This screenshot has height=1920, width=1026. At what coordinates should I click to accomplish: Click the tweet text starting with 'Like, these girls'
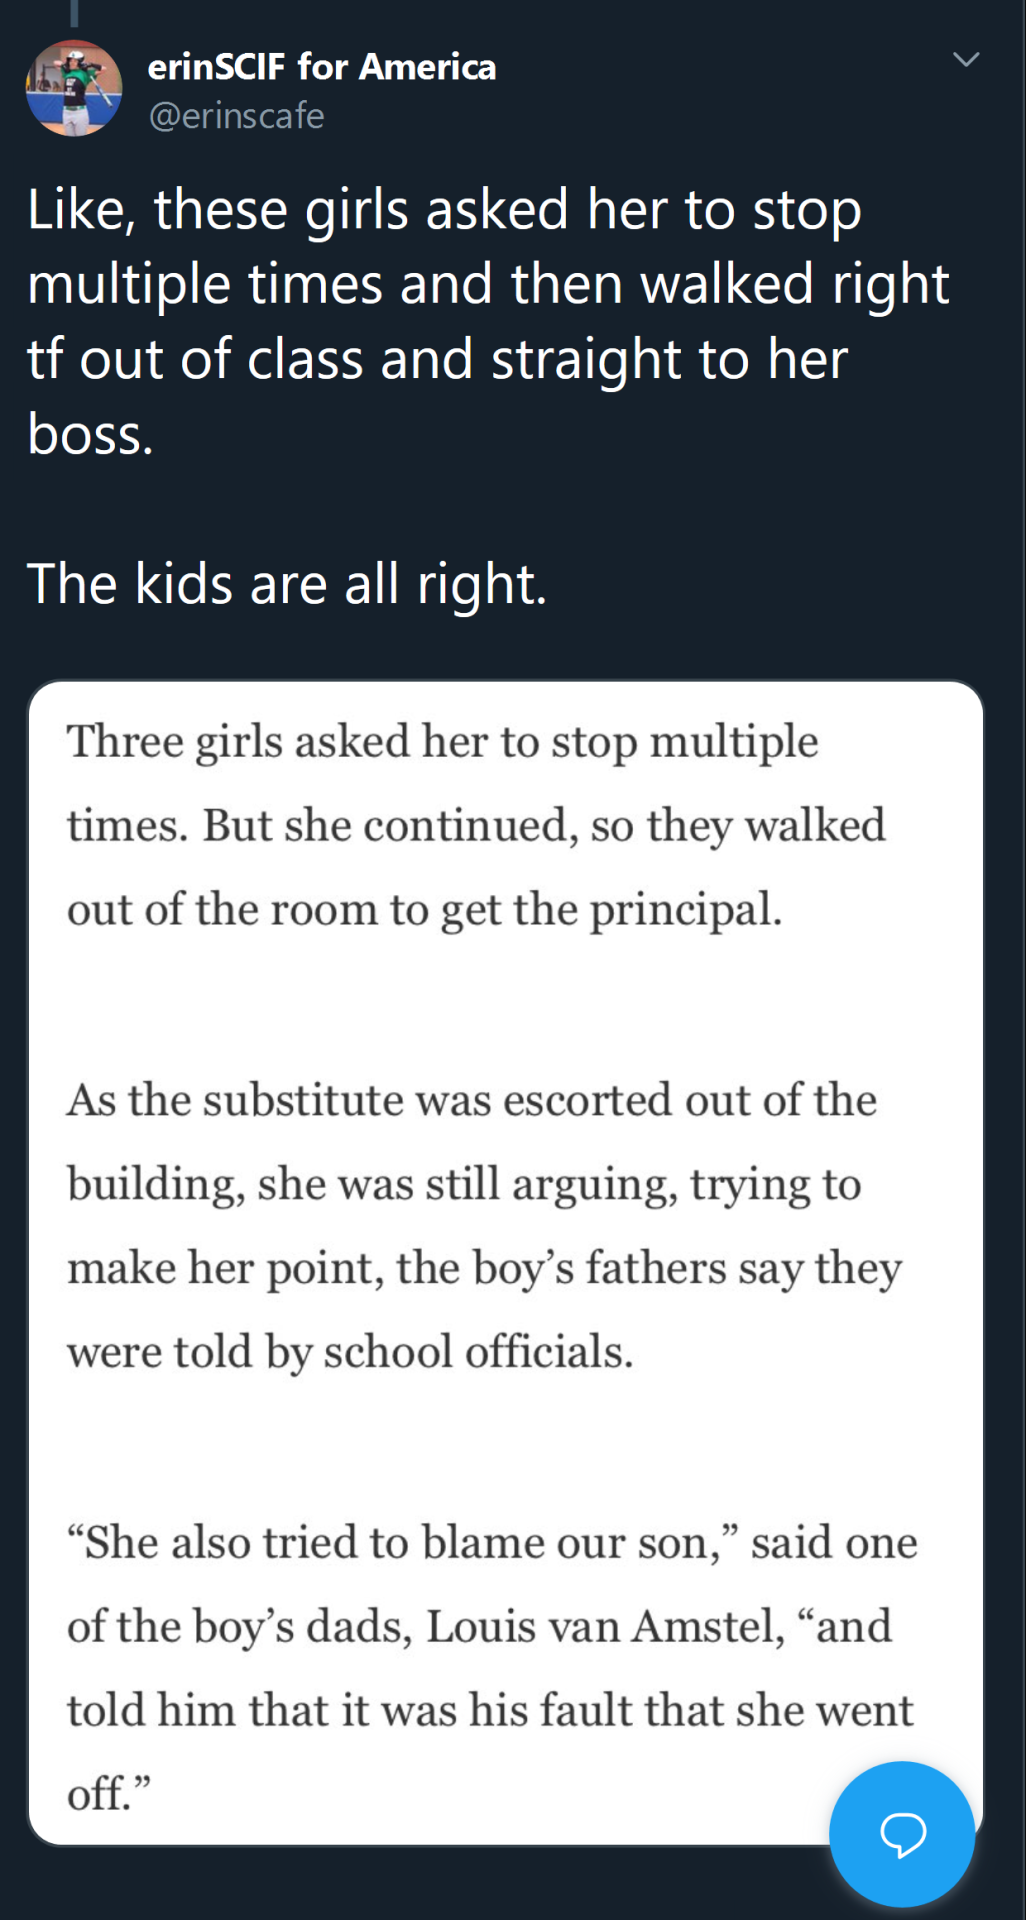[443, 212]
